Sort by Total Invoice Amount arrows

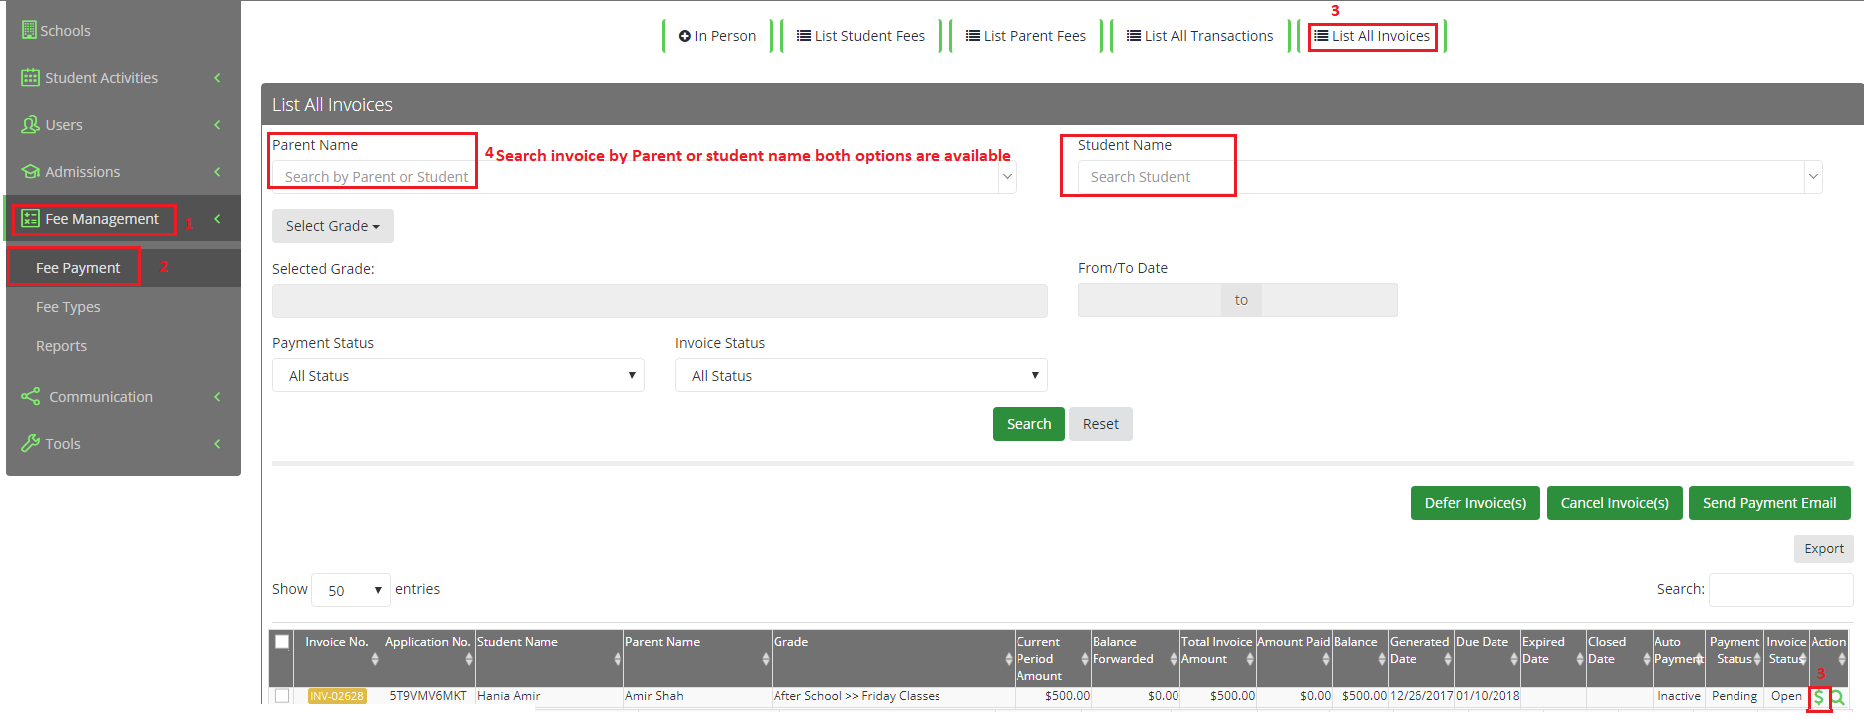pos(1250,659)
